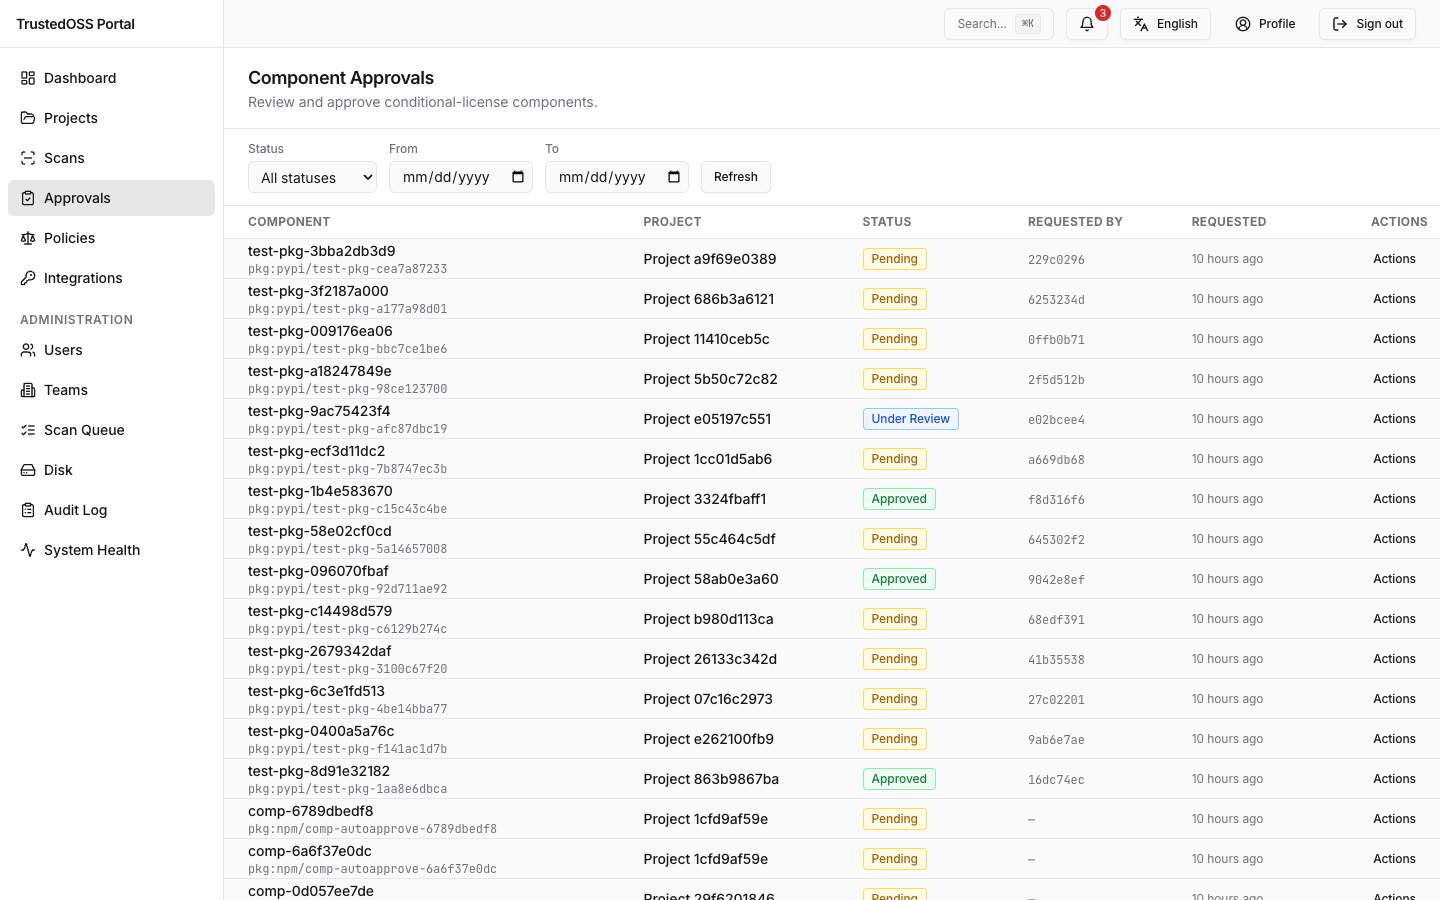Open the Integrations link

click(x=111, y=278)
